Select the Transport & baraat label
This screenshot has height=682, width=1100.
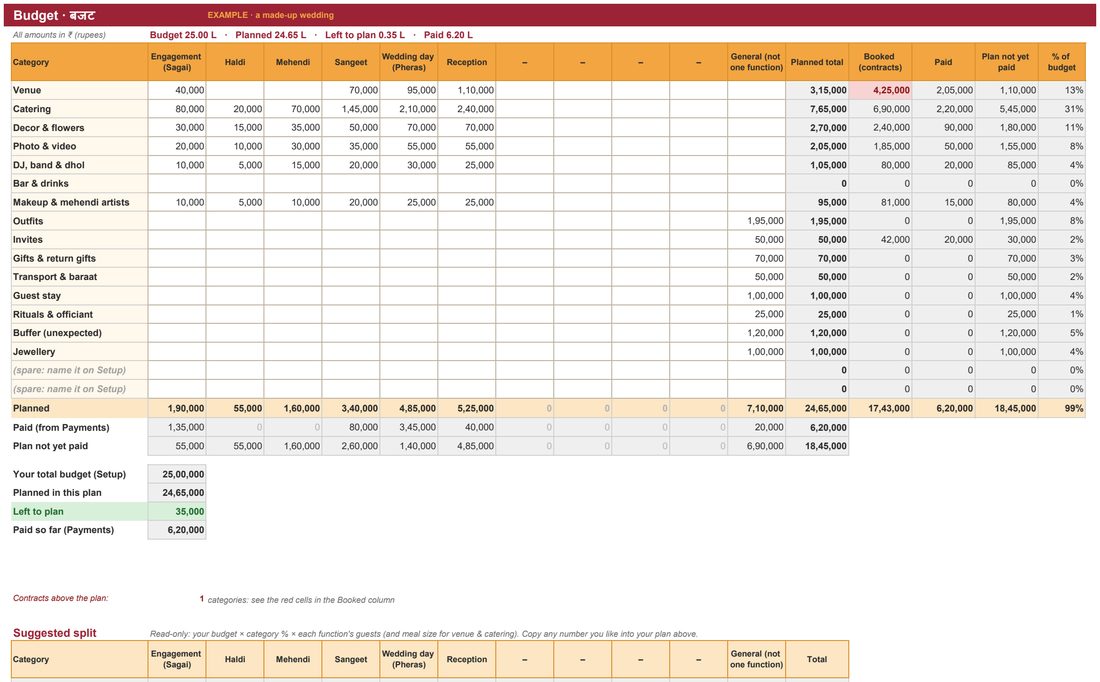pyautogui.click(x=79, y=276)
